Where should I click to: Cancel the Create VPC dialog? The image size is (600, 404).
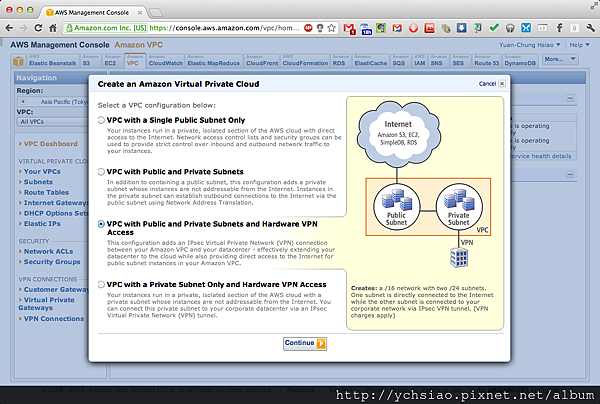coord(492,84)
